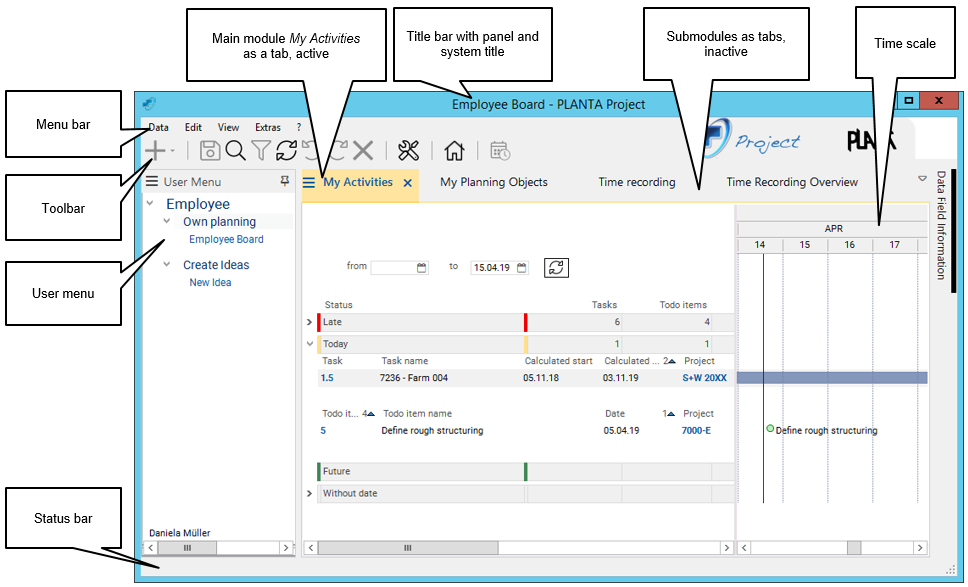Open Employee Board link in user menu
Image resolution: width=968 pixels, height=587 pixels.
point(226,239)
